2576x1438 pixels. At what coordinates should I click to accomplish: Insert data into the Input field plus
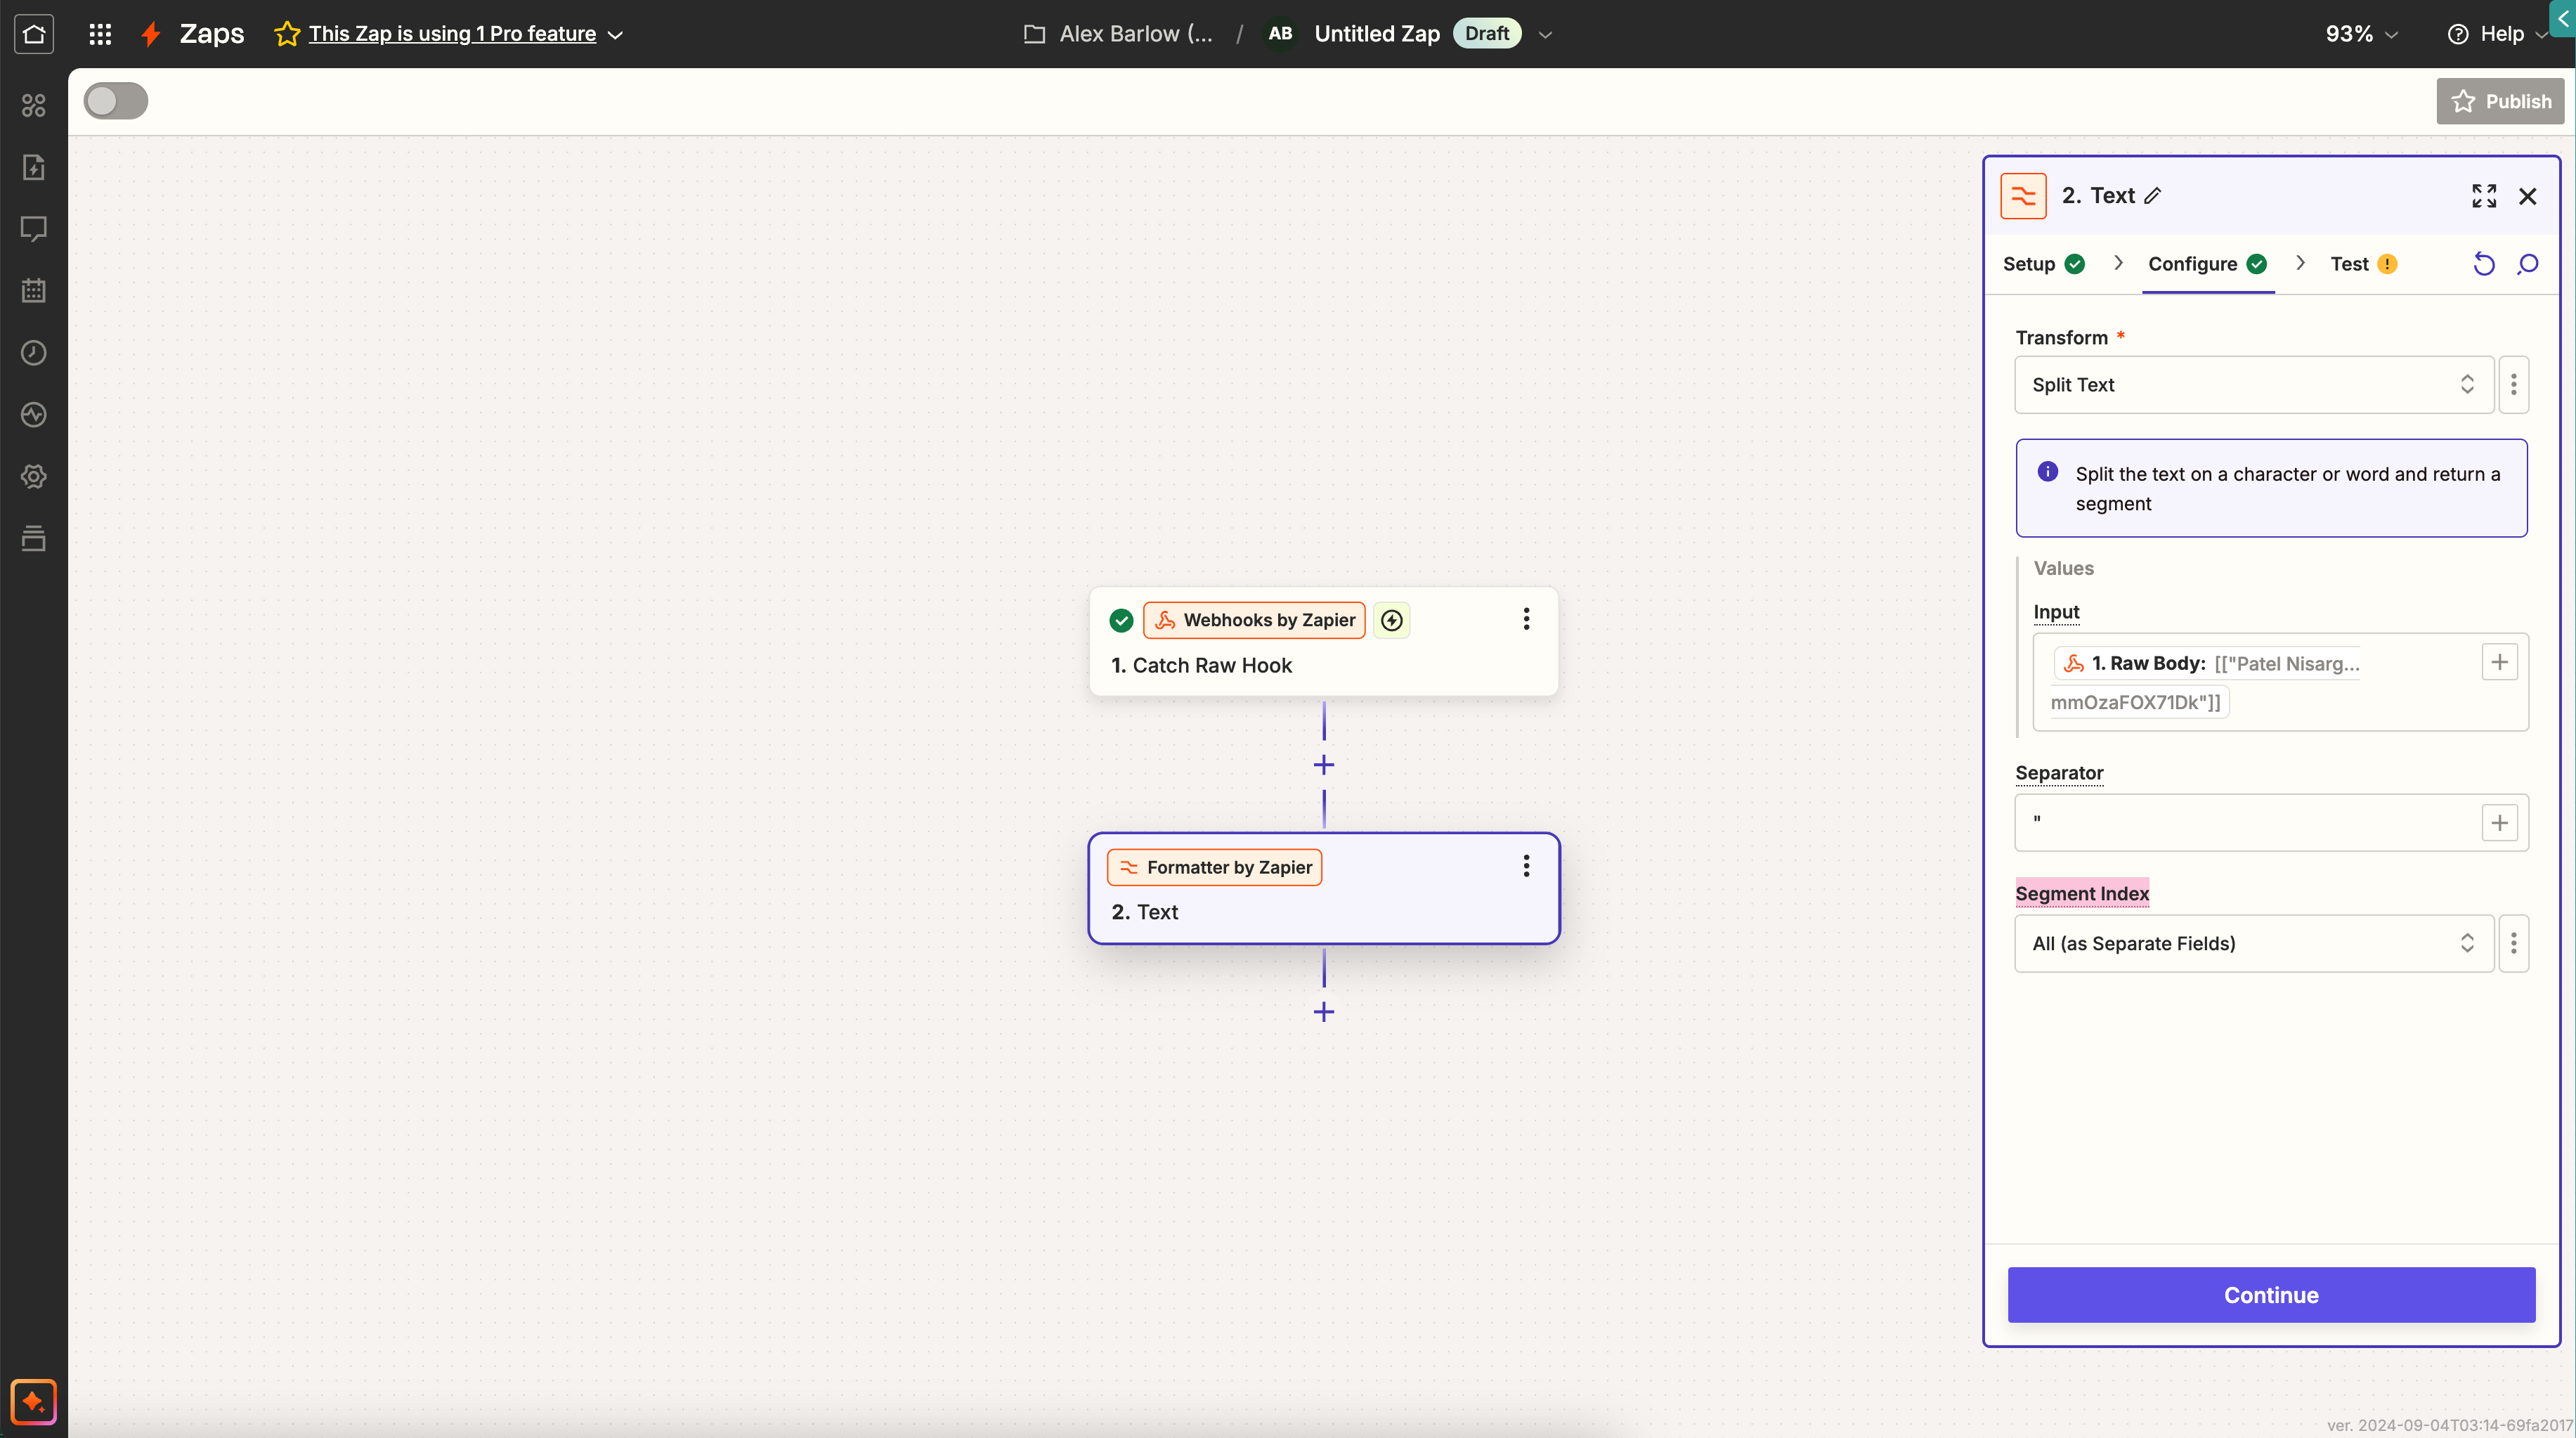click(x=2500, y=662)
